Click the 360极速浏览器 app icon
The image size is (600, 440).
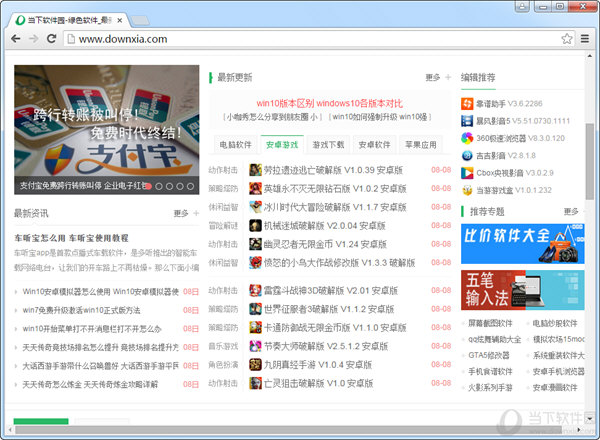click(x=467, y=137)
